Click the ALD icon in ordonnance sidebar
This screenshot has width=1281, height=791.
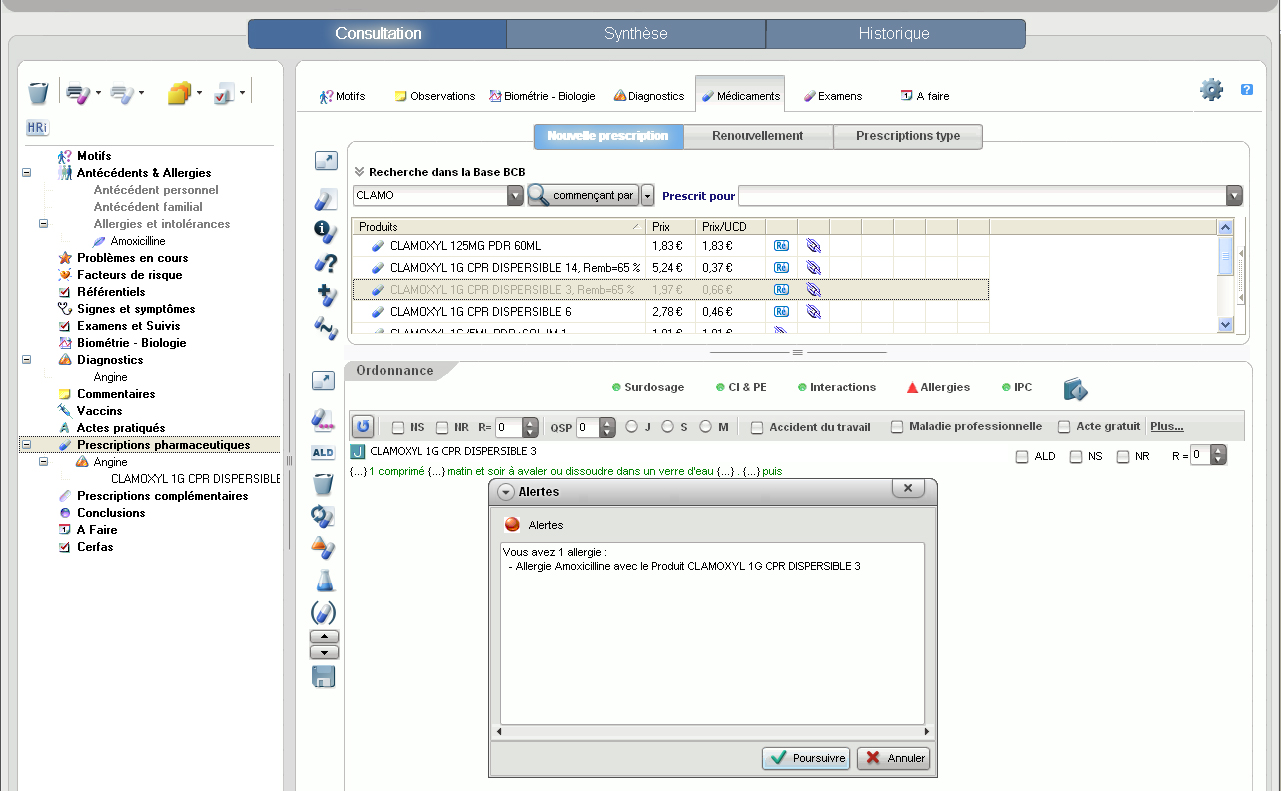tap(323, 452)
